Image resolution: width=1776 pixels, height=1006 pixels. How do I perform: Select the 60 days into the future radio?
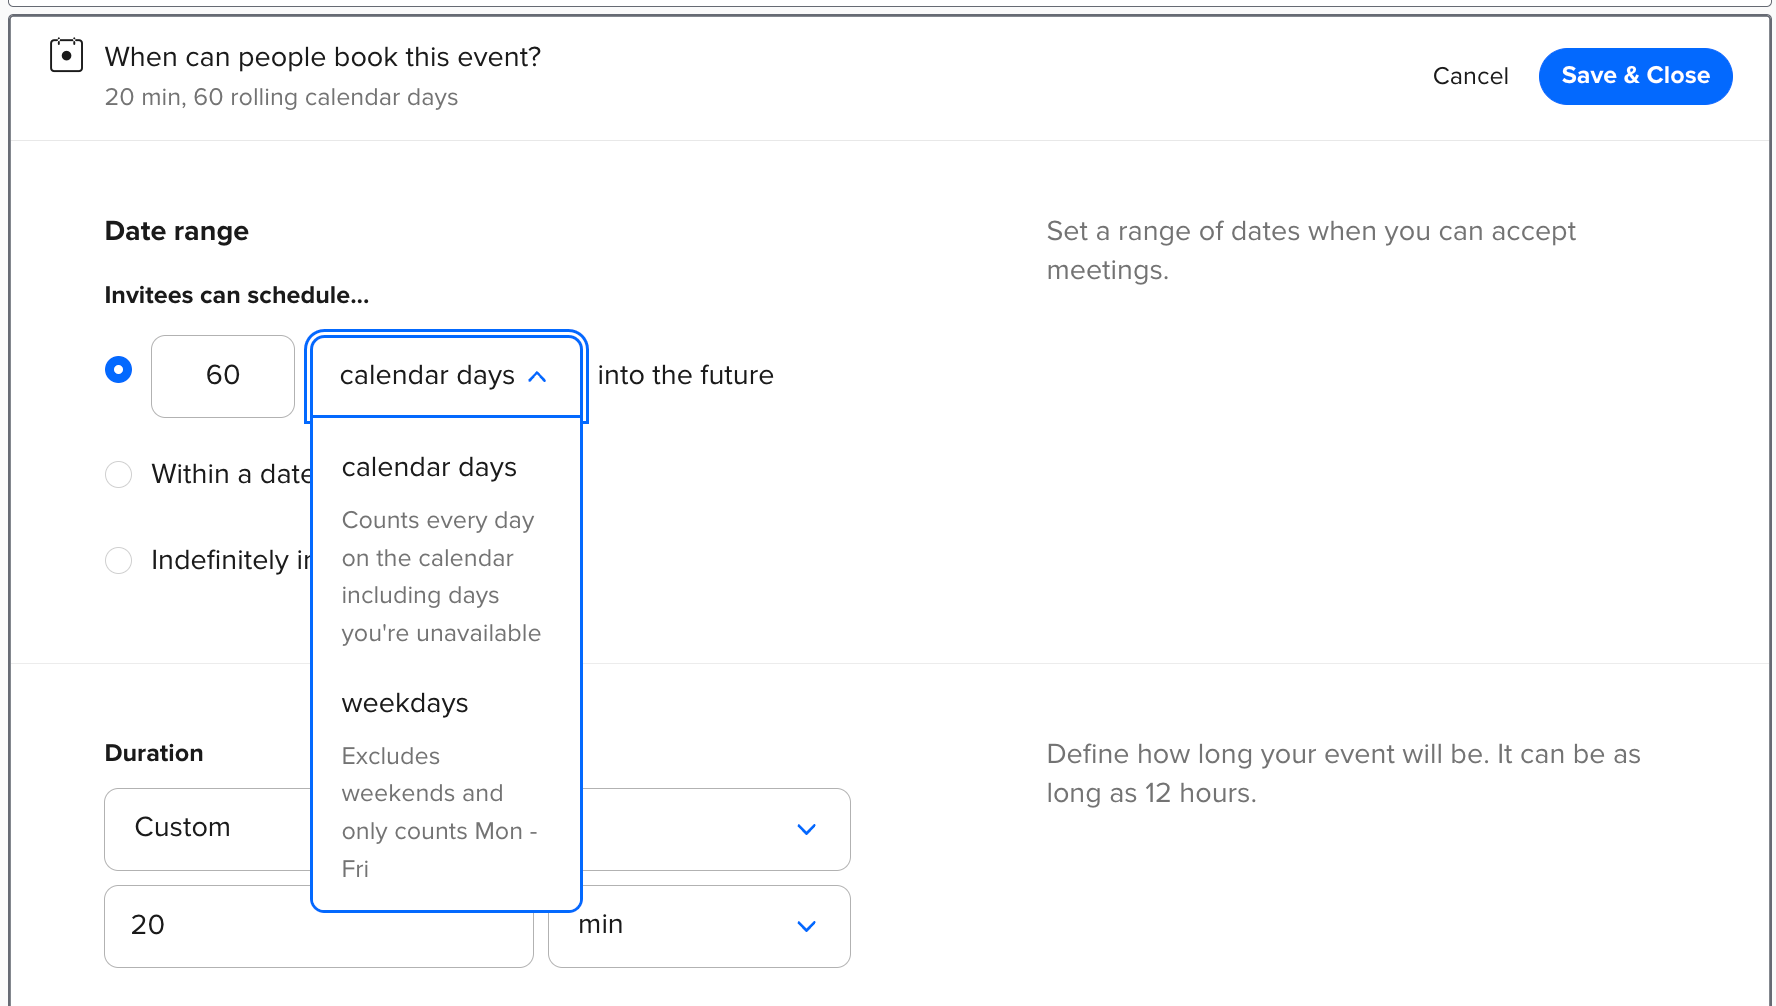click(x=118, y=370)
